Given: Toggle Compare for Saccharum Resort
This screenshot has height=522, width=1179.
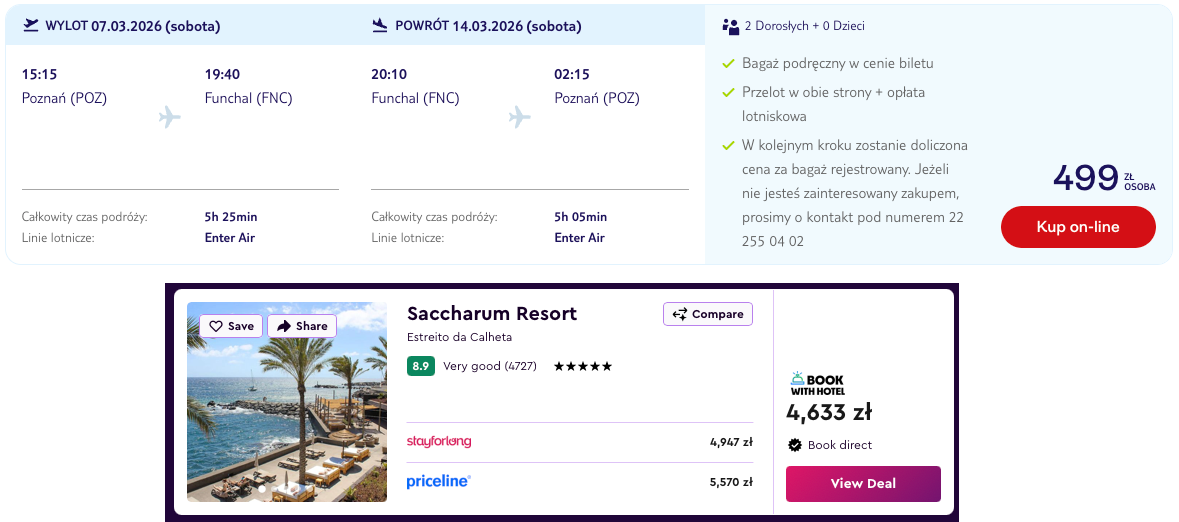Looking at the screenshot, I should (x=708, y=314).
